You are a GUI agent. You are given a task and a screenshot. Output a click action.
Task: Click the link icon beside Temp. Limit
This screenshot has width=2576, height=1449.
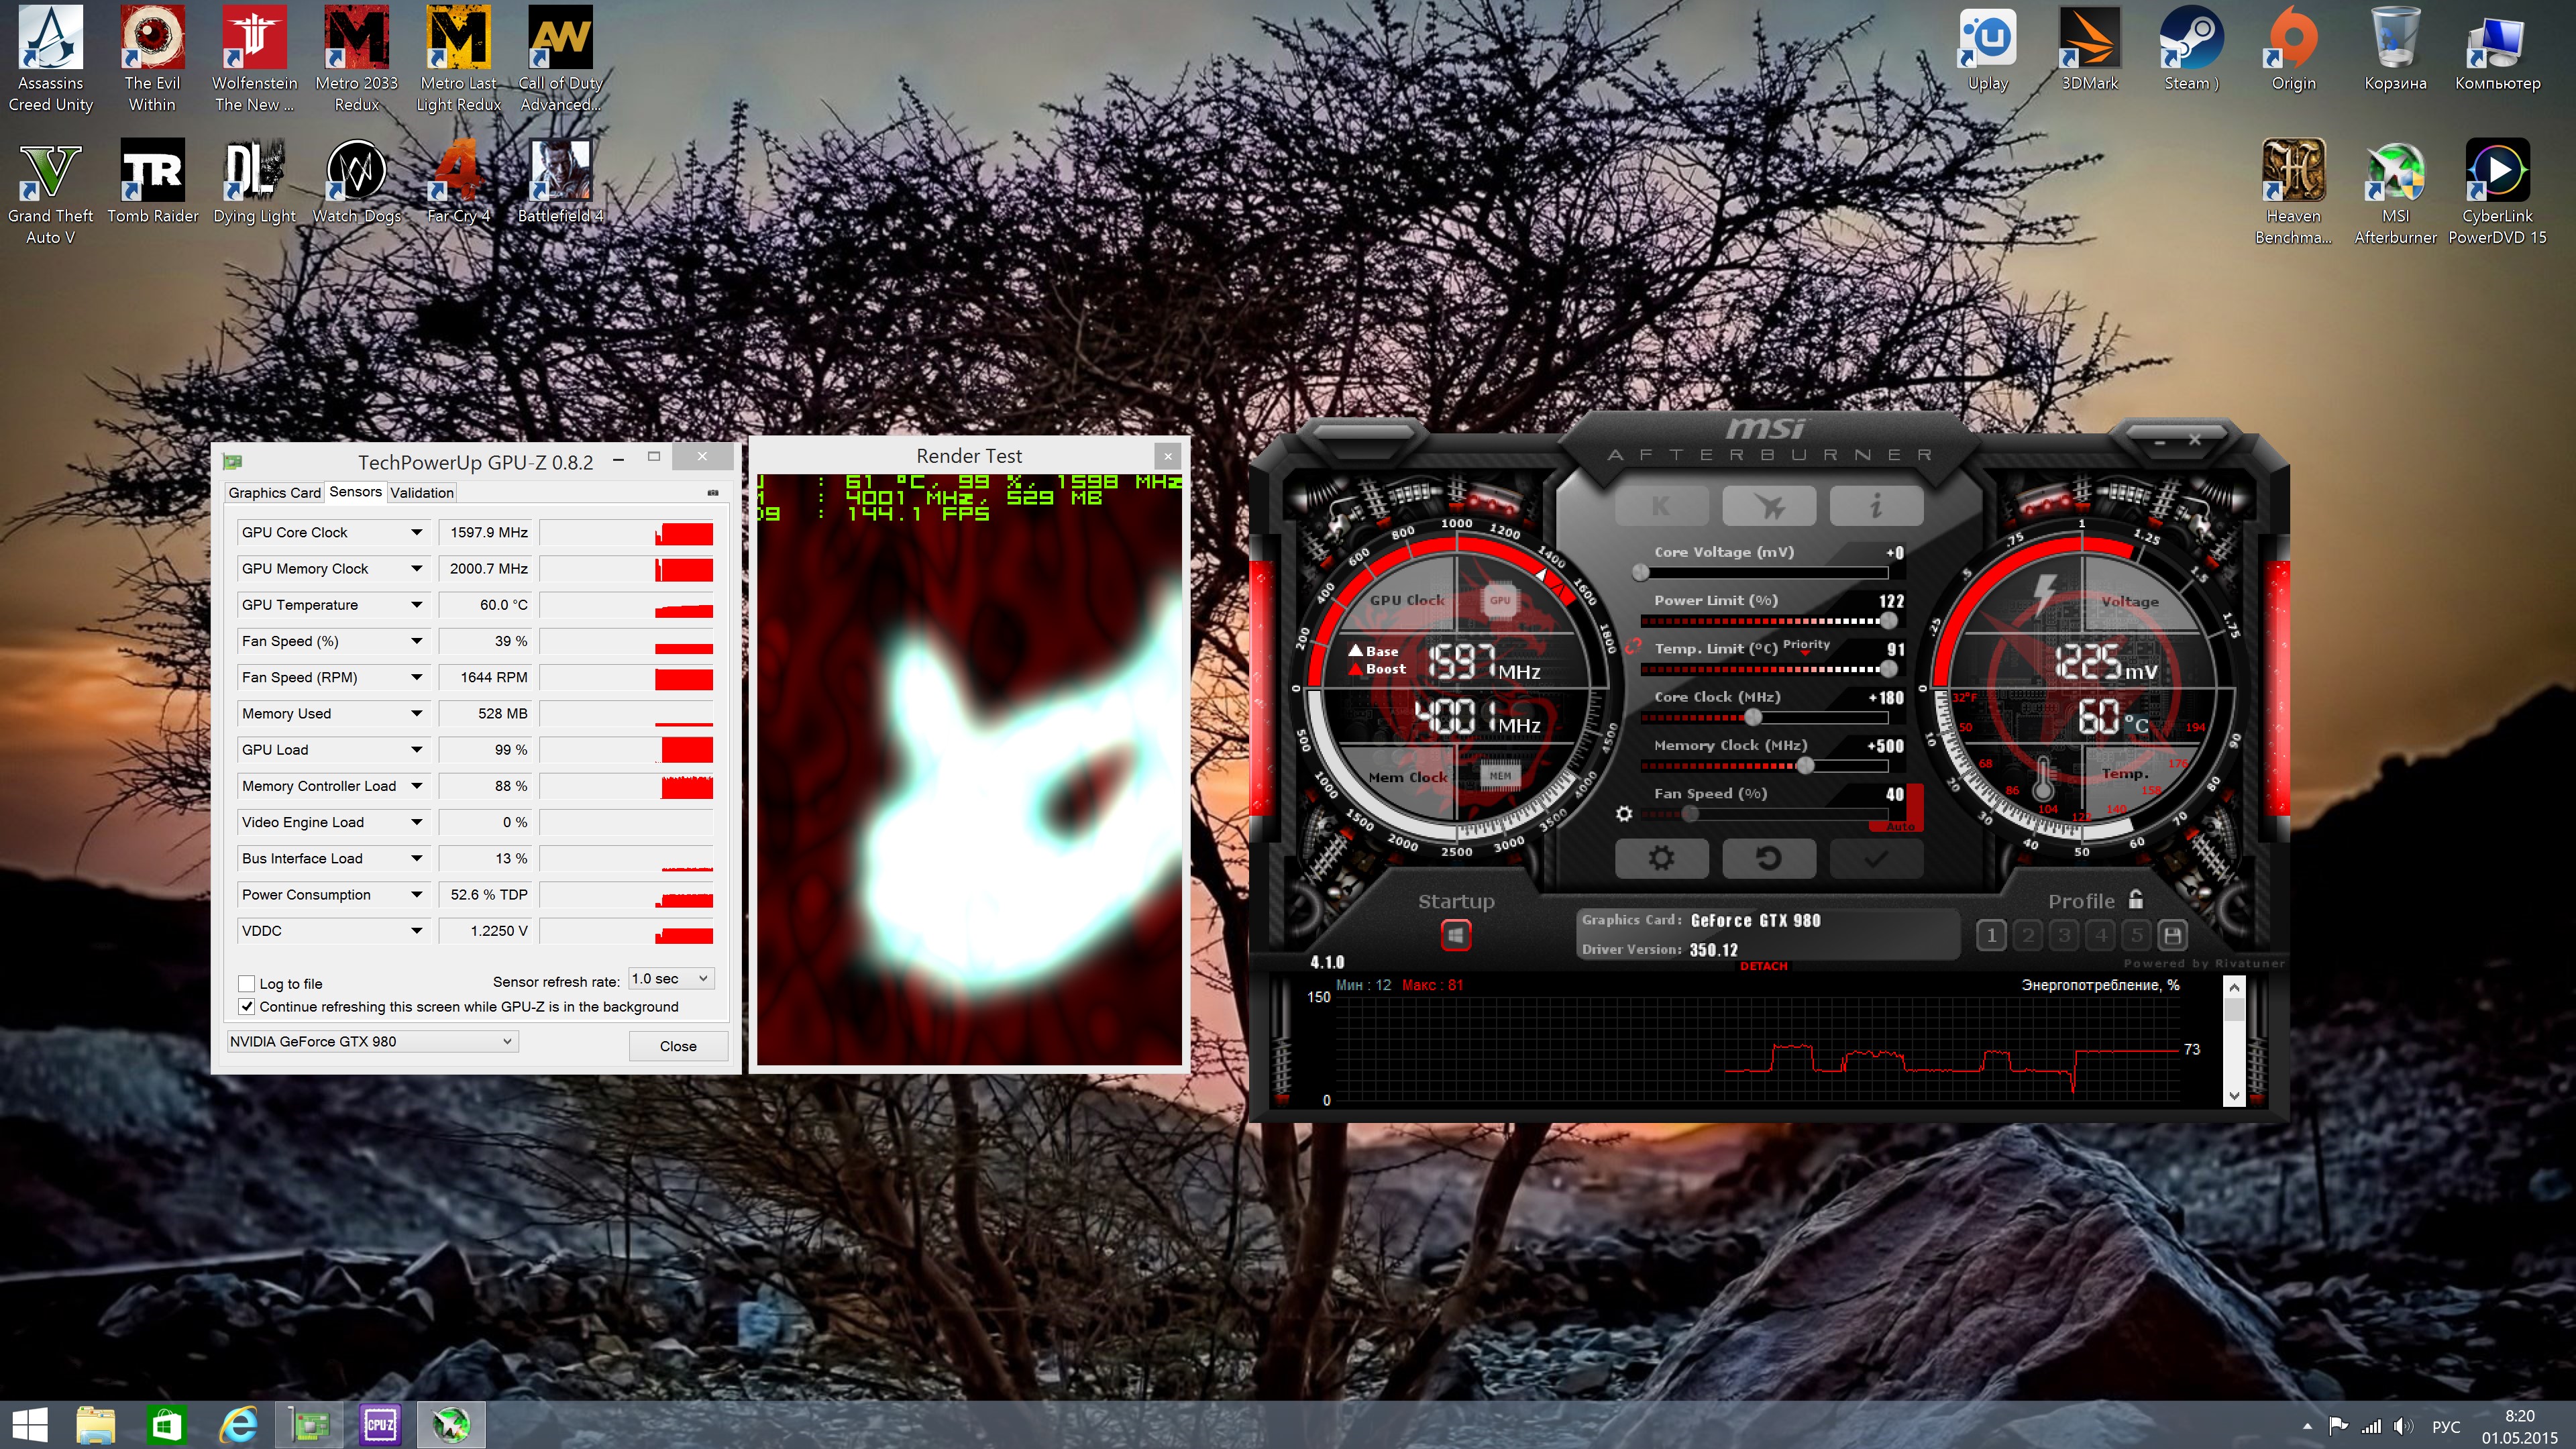click(1634, 647)
